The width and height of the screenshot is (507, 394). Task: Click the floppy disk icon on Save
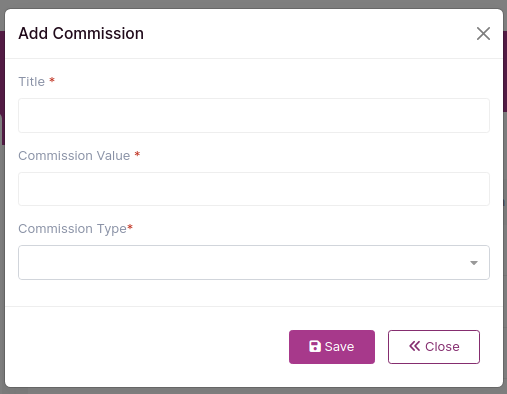(x=315, y=346)
